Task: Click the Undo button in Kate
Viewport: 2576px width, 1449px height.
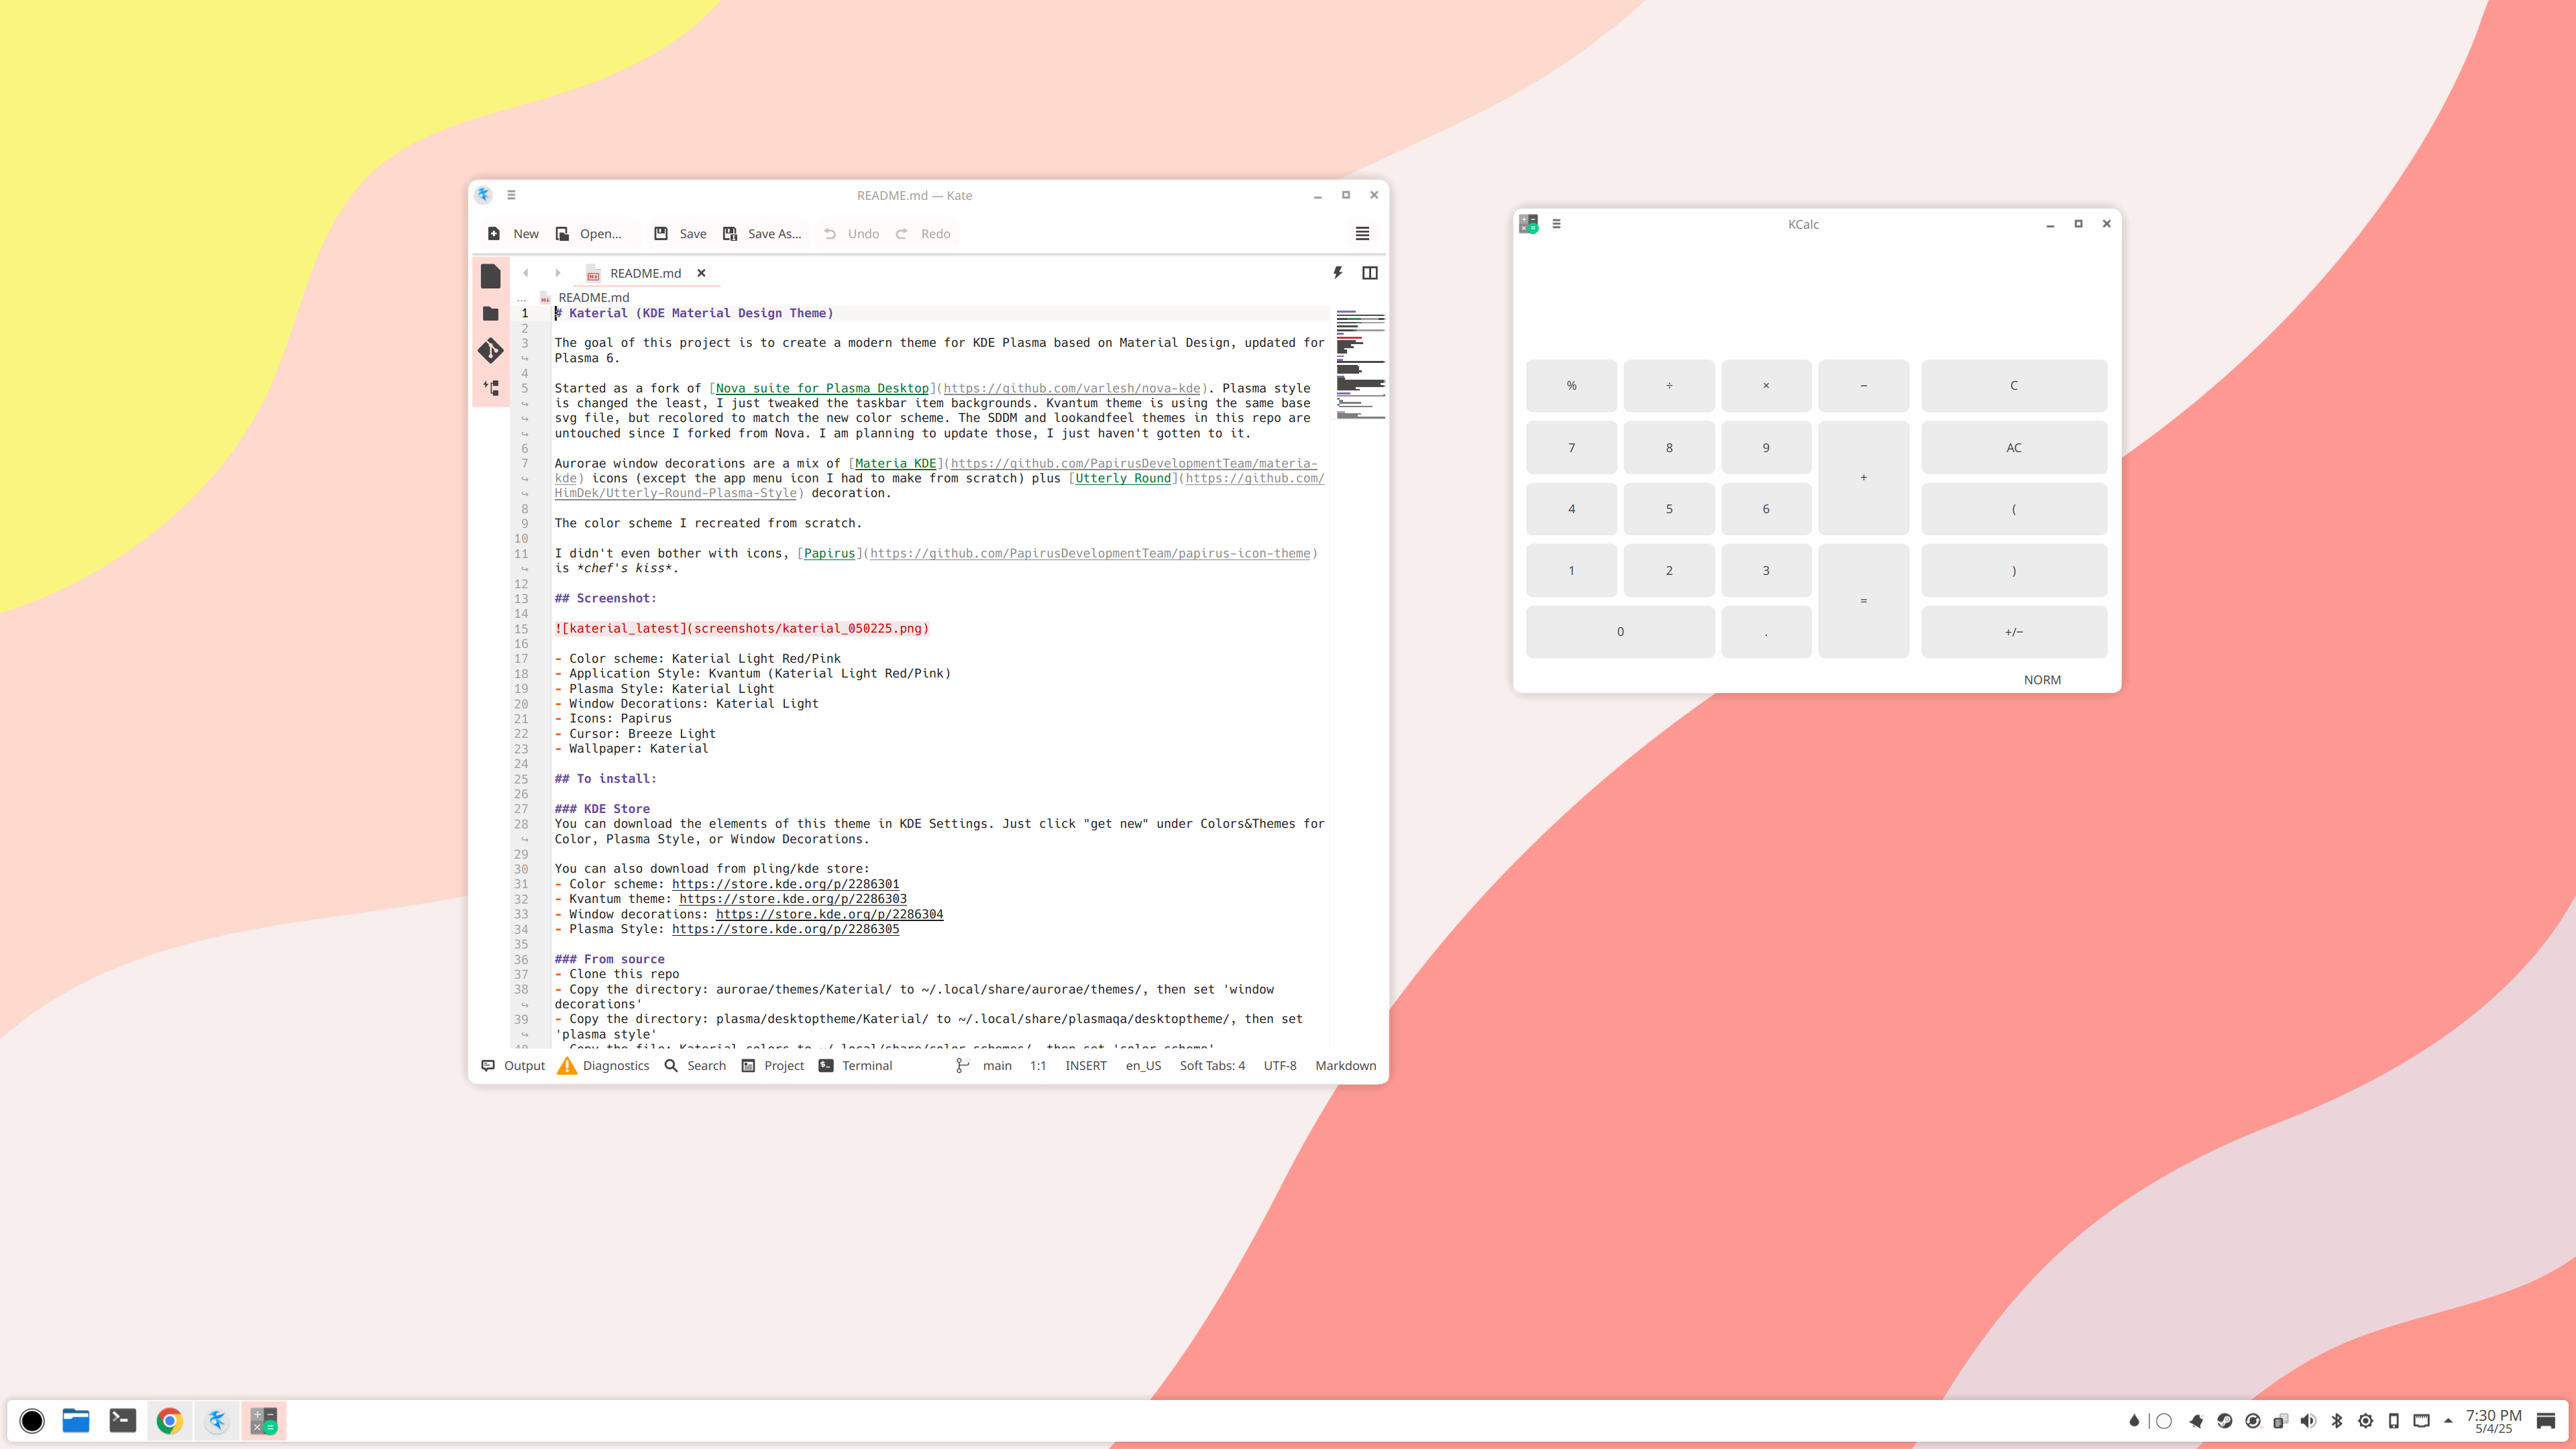Action: (x=851, y=233)
